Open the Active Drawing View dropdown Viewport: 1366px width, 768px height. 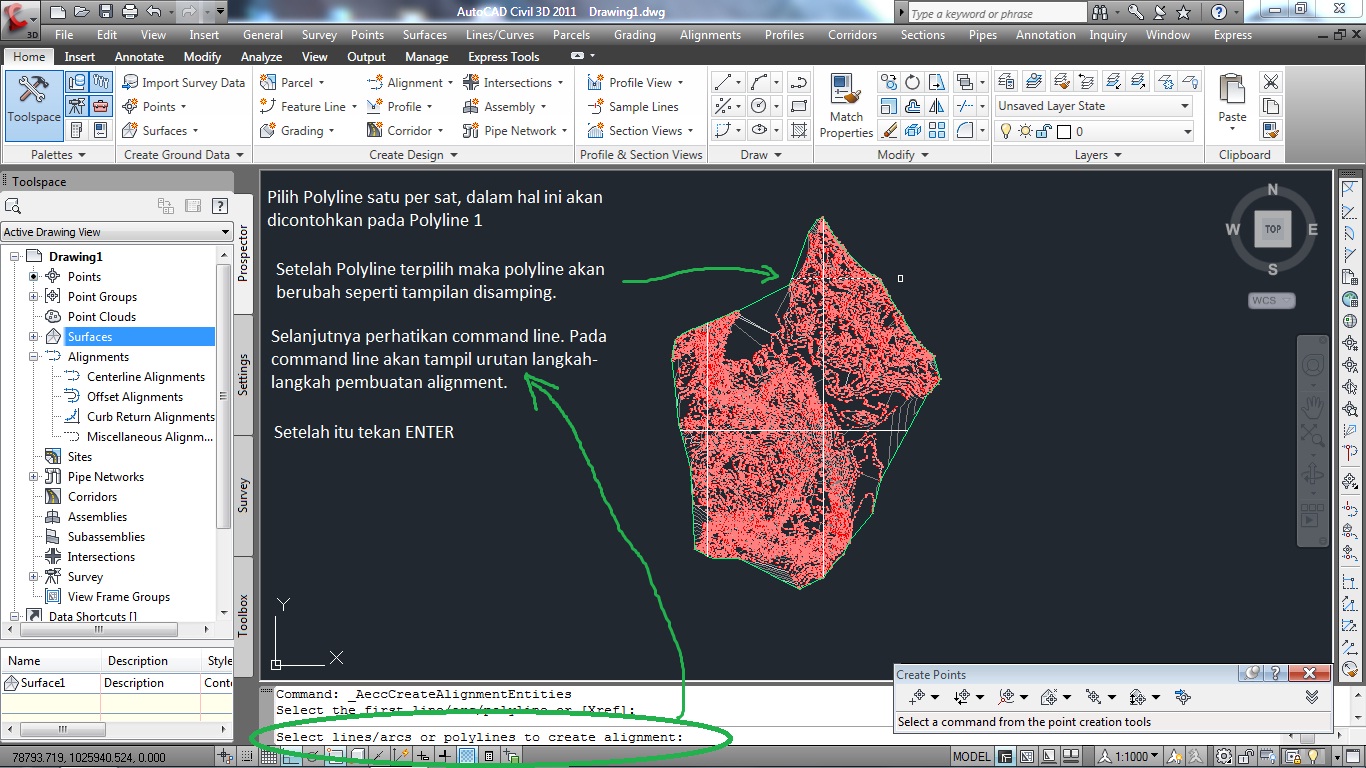117,232
